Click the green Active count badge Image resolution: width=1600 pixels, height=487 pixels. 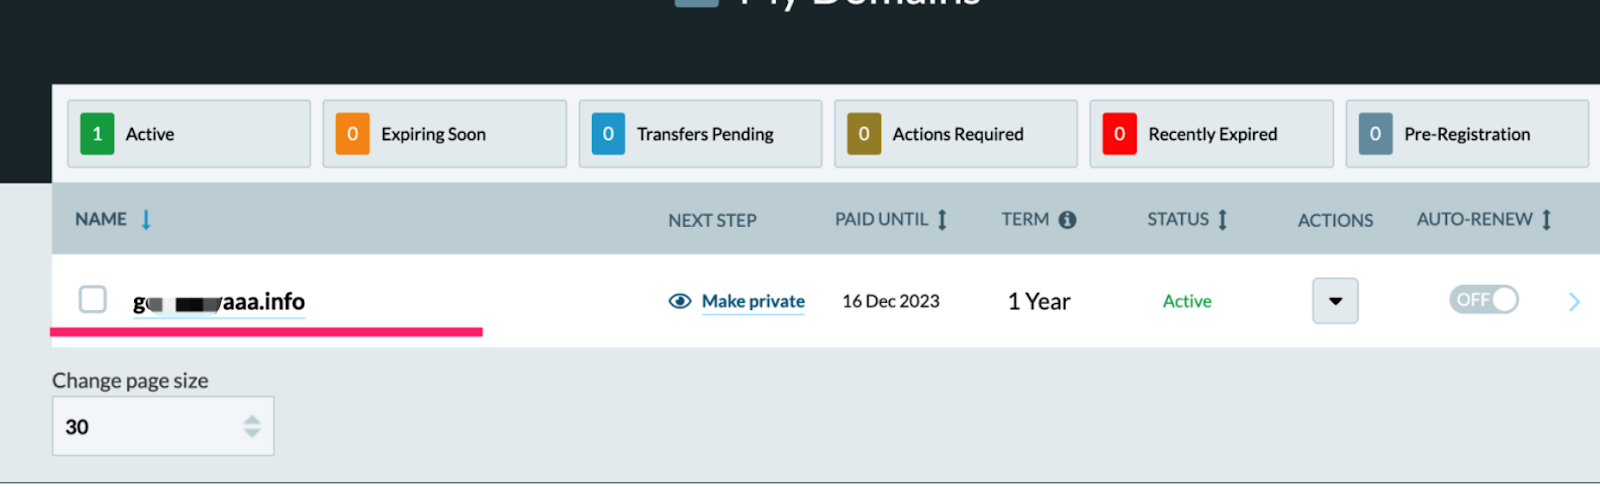[97, 134]
